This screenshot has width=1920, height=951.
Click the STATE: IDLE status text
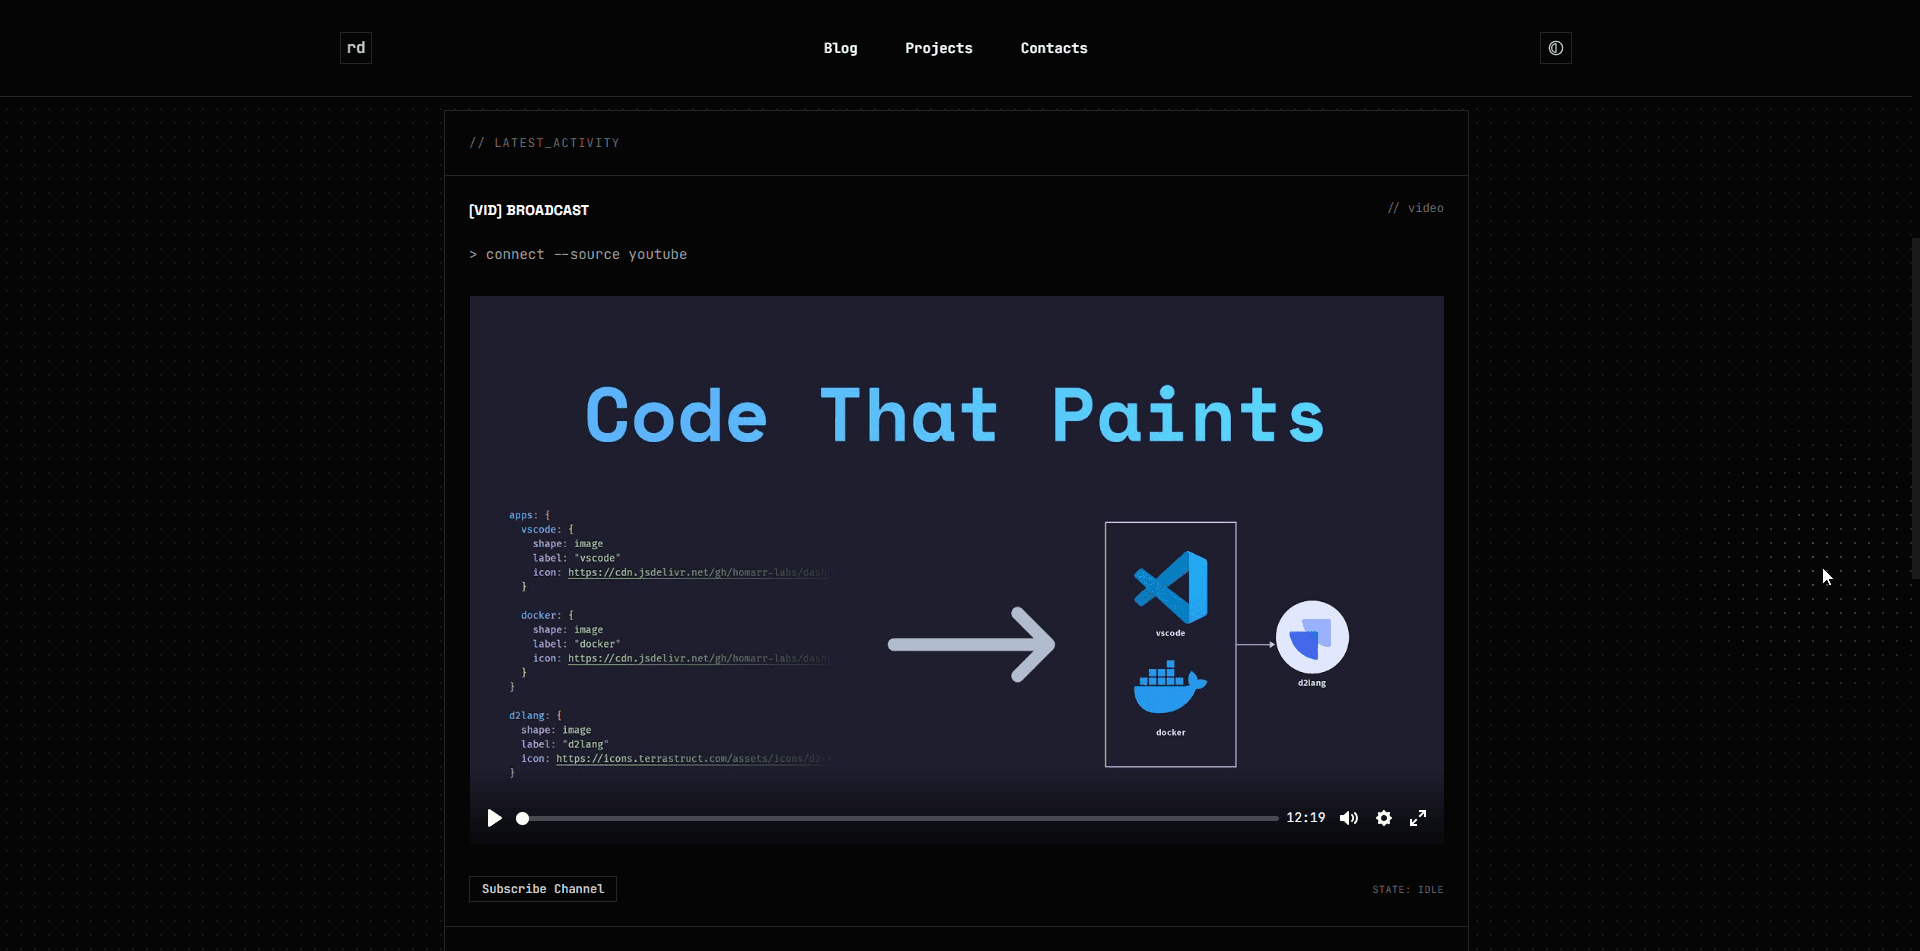1408,889
